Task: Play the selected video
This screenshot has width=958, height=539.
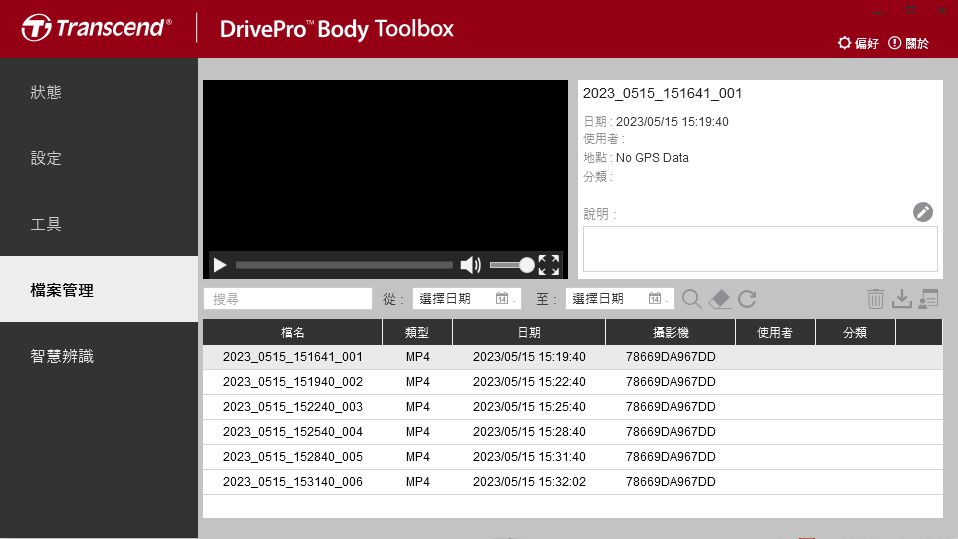Action: 220,265
